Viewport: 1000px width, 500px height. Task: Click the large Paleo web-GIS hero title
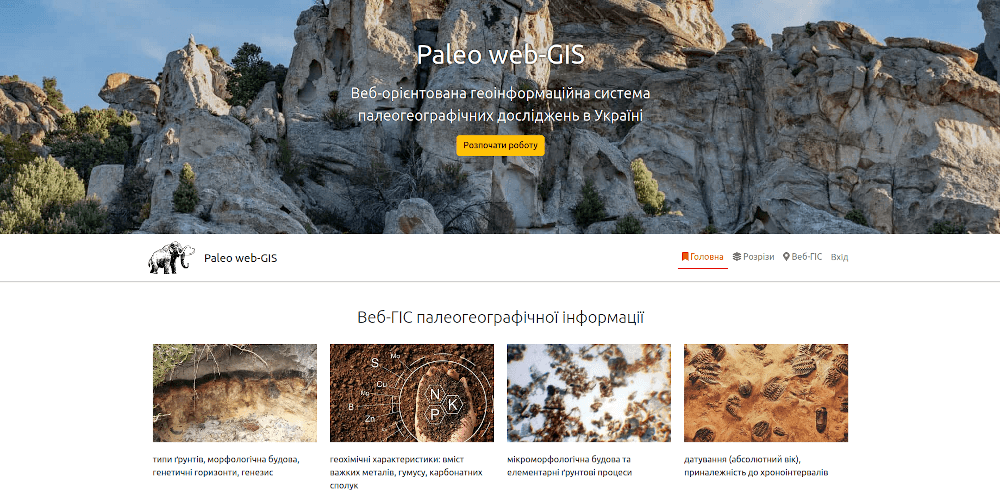pos(501,55)
